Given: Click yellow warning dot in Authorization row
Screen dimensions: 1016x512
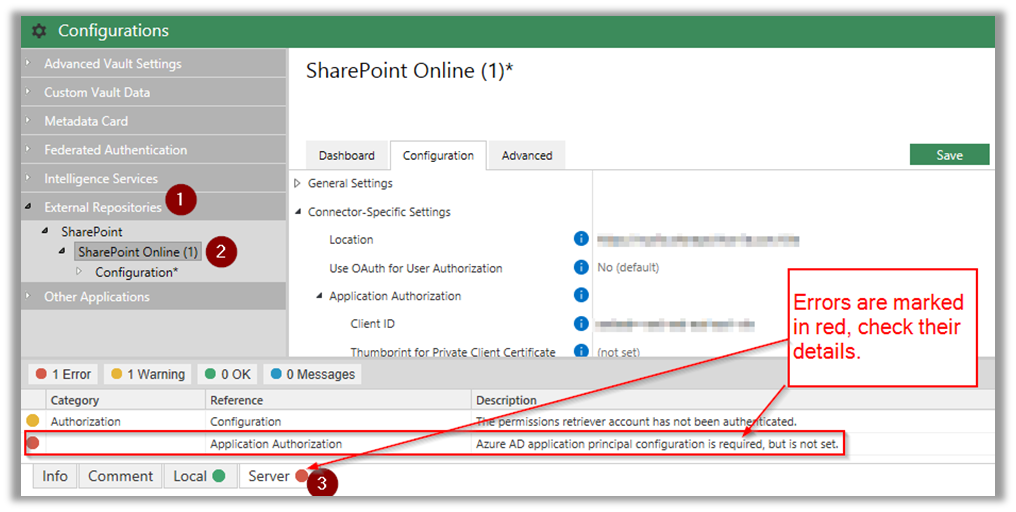Looking at the screenshot, I should (32, 421).
